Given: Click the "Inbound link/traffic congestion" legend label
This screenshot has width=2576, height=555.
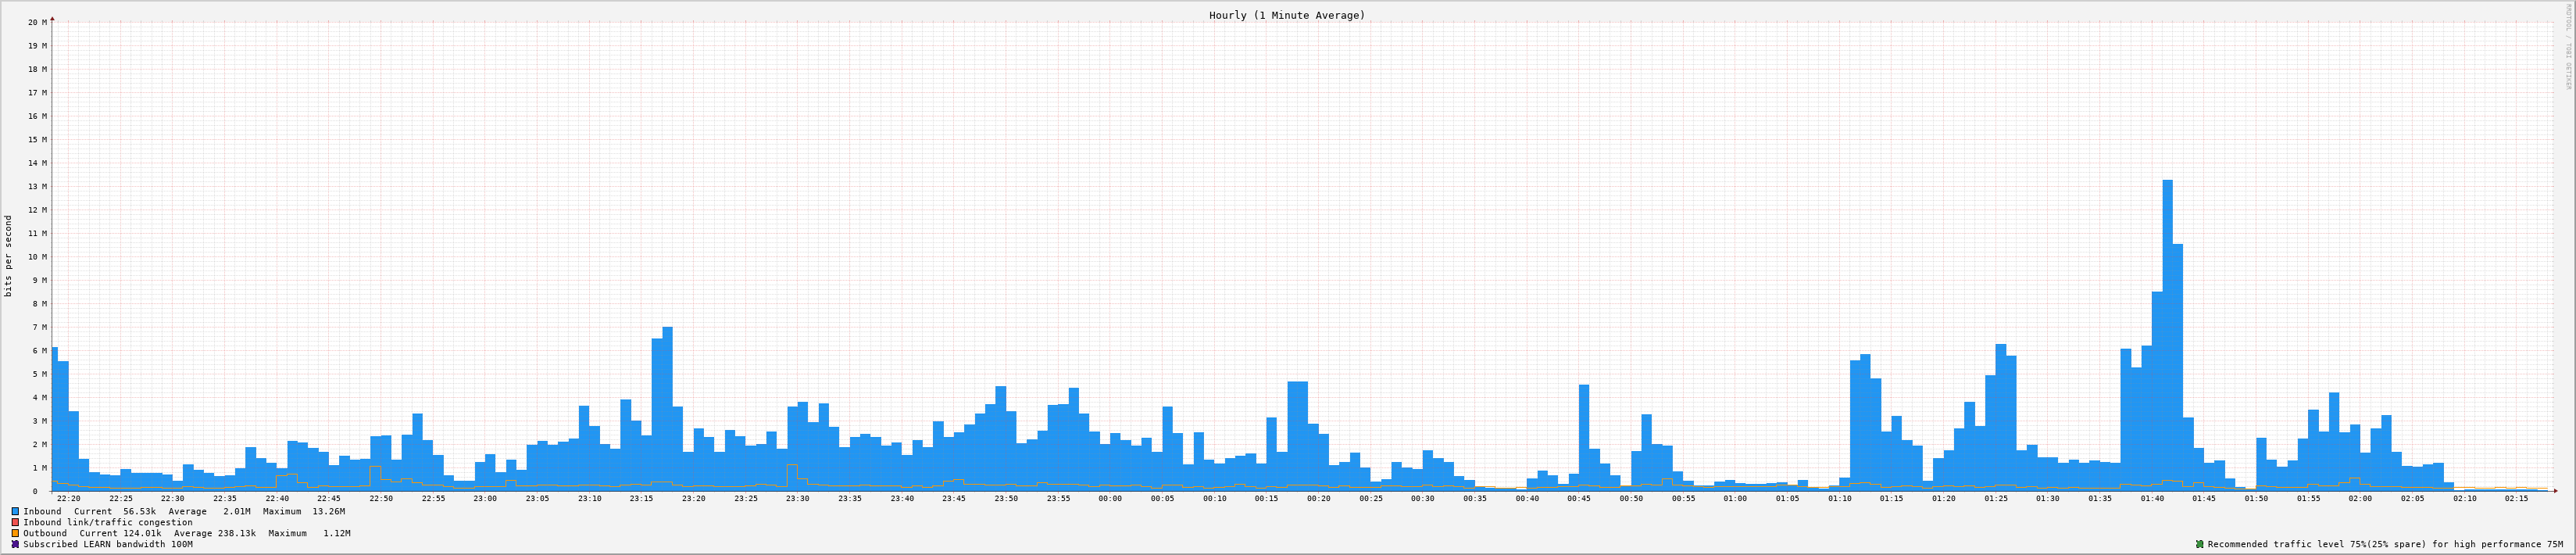Looking at the screenshot, I should (x=108, y=522).
